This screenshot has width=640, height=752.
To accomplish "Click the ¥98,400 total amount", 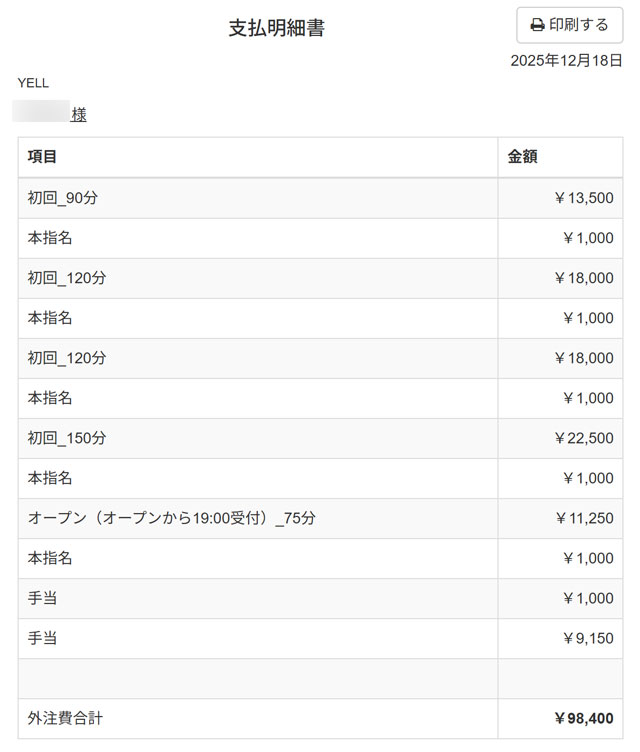I will click(x=583, y=718).
